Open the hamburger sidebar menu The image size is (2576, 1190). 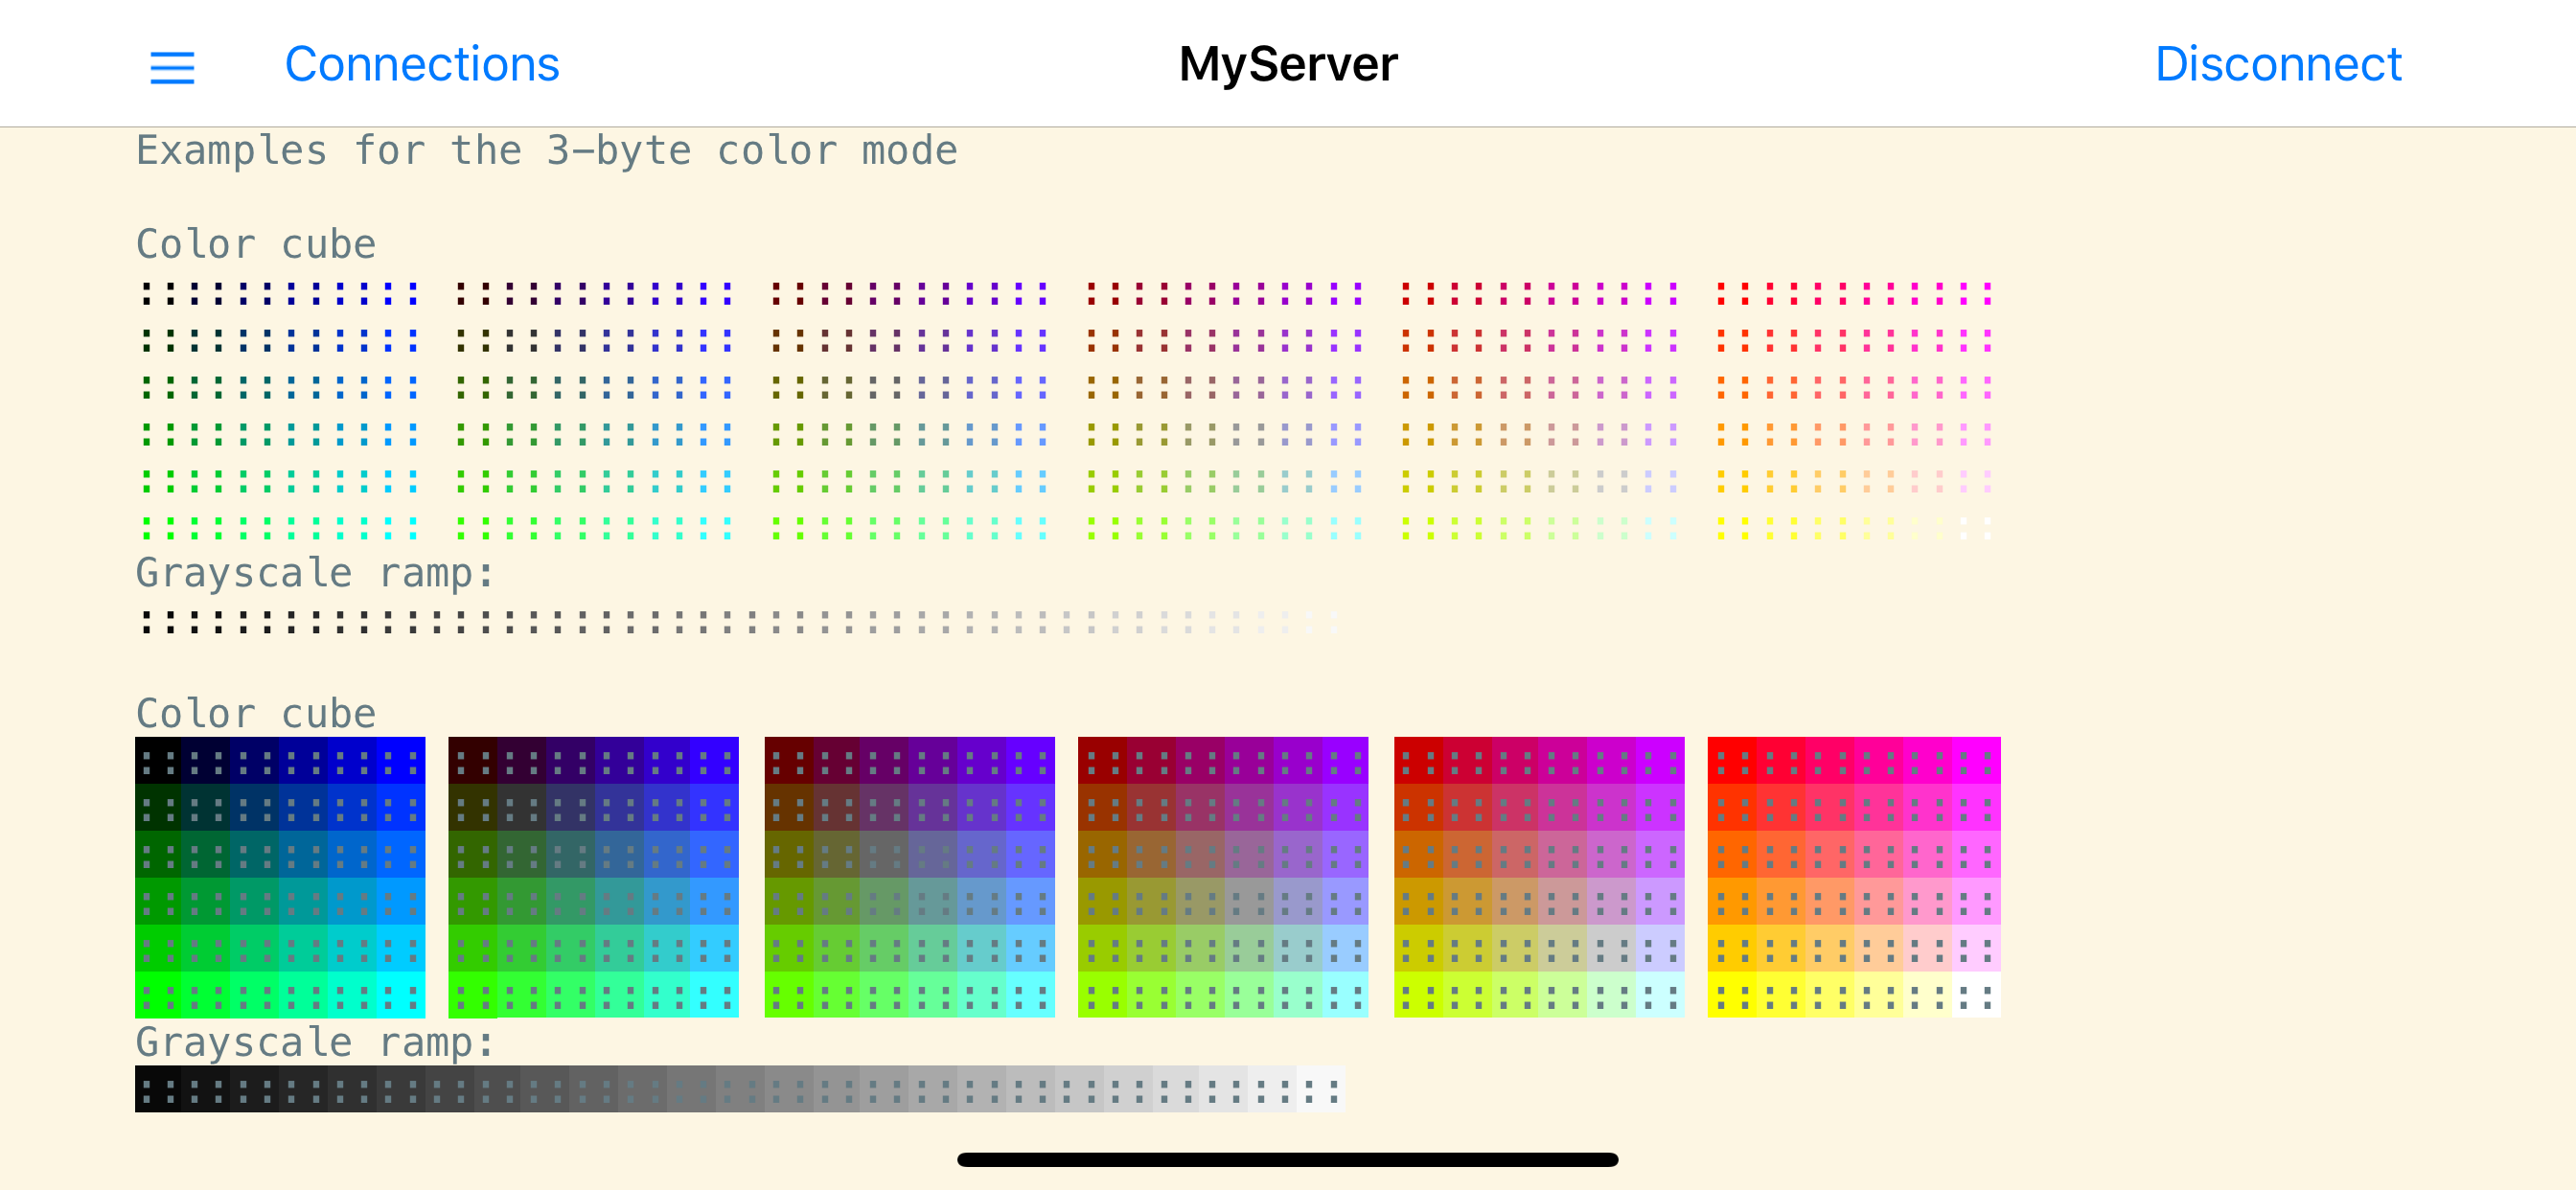[170, 63]
